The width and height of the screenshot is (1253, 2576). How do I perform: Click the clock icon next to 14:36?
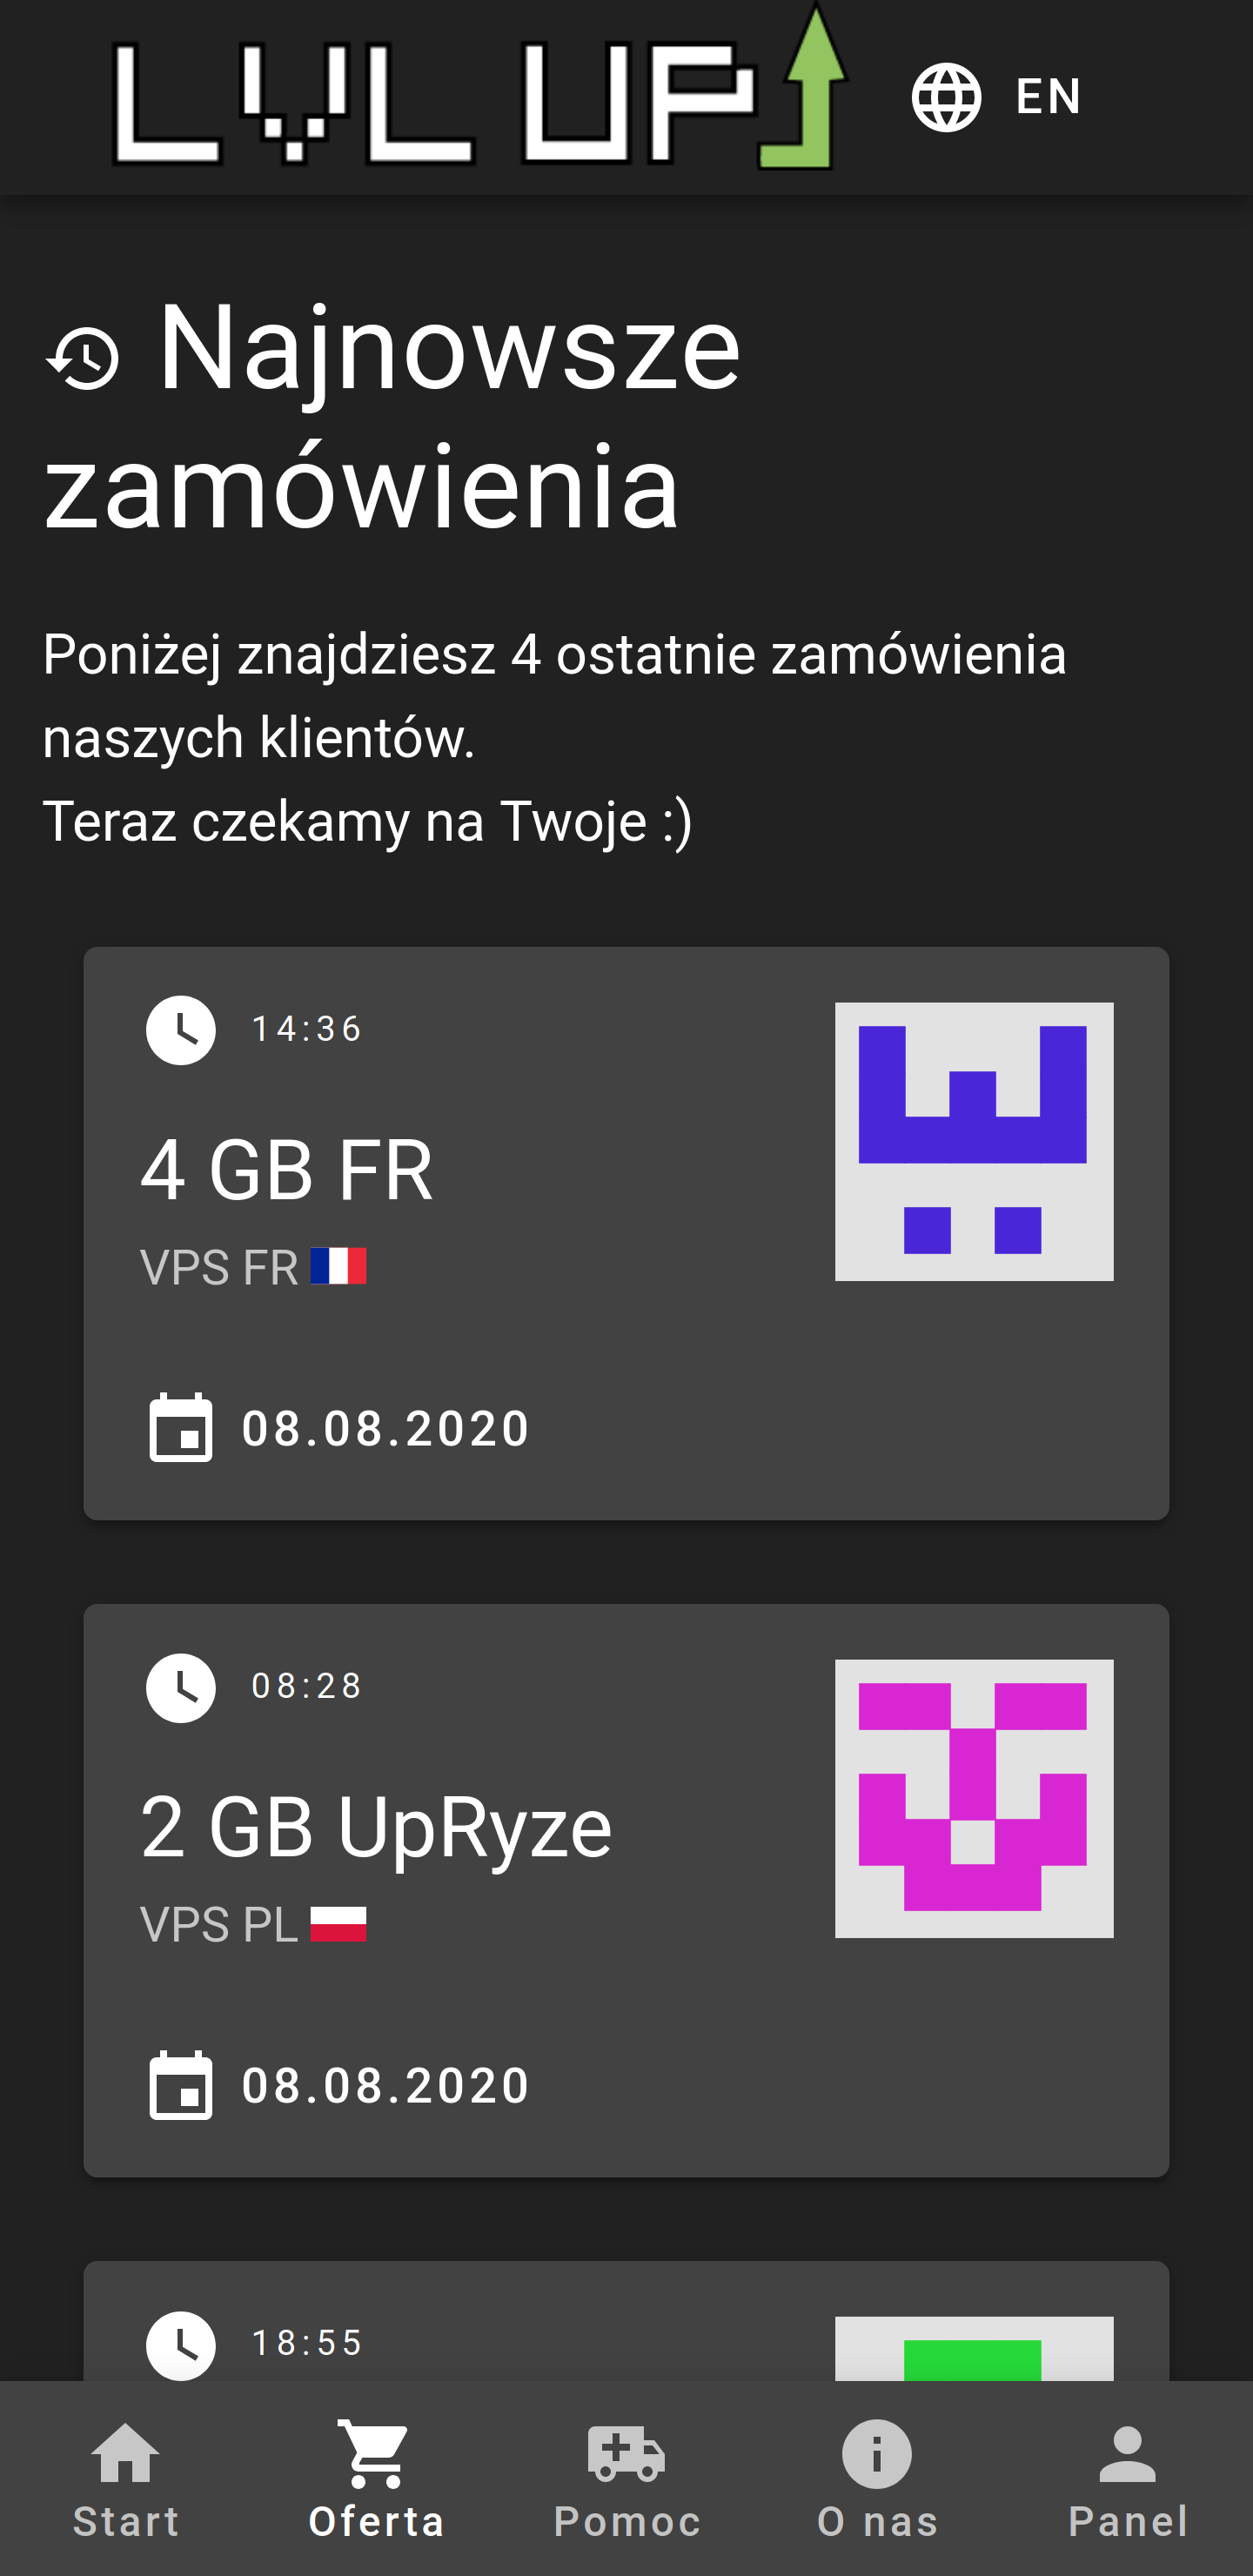coord(181,1029)
